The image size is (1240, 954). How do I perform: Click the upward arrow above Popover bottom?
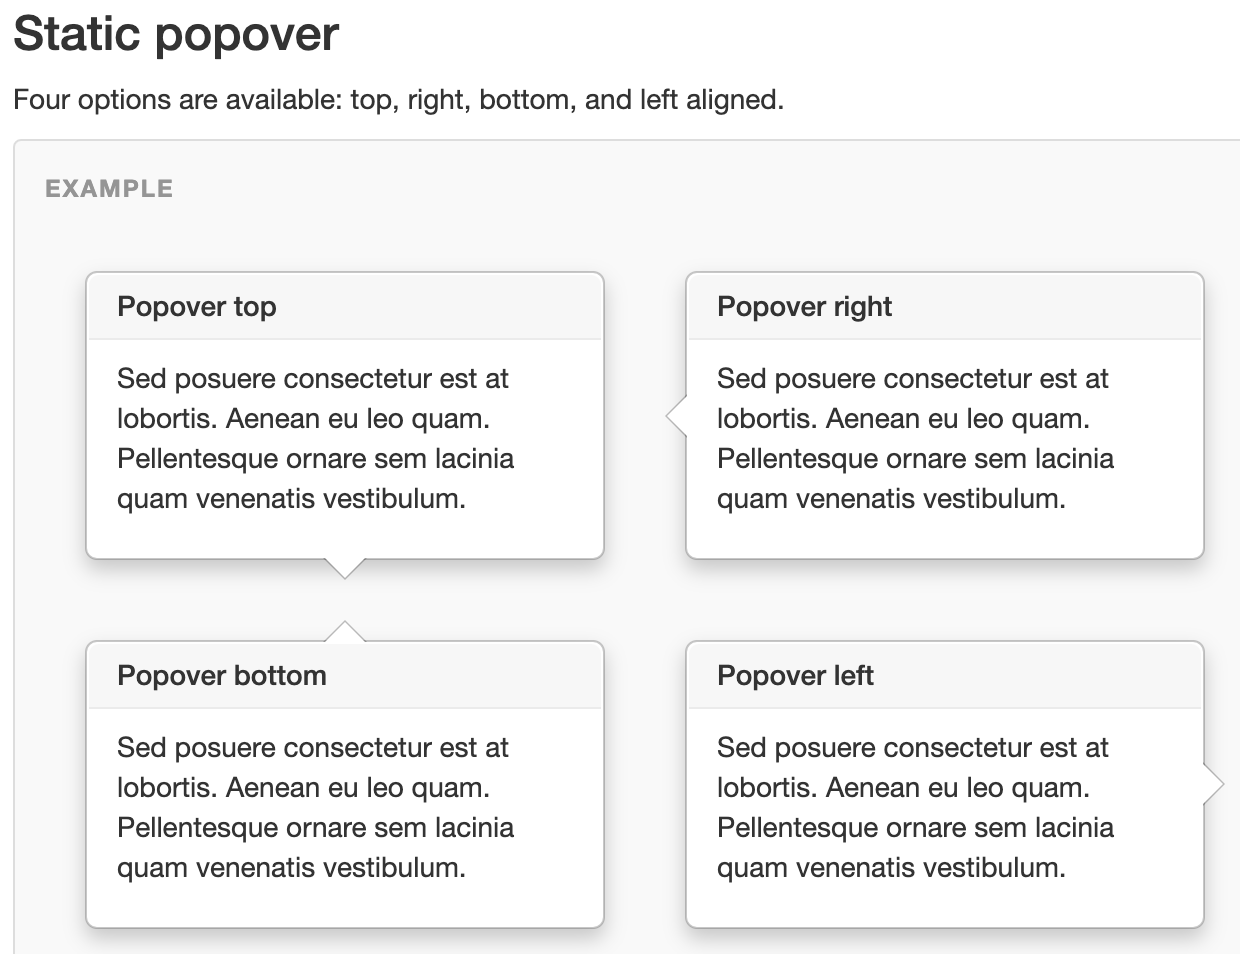[x=344, y=630]
